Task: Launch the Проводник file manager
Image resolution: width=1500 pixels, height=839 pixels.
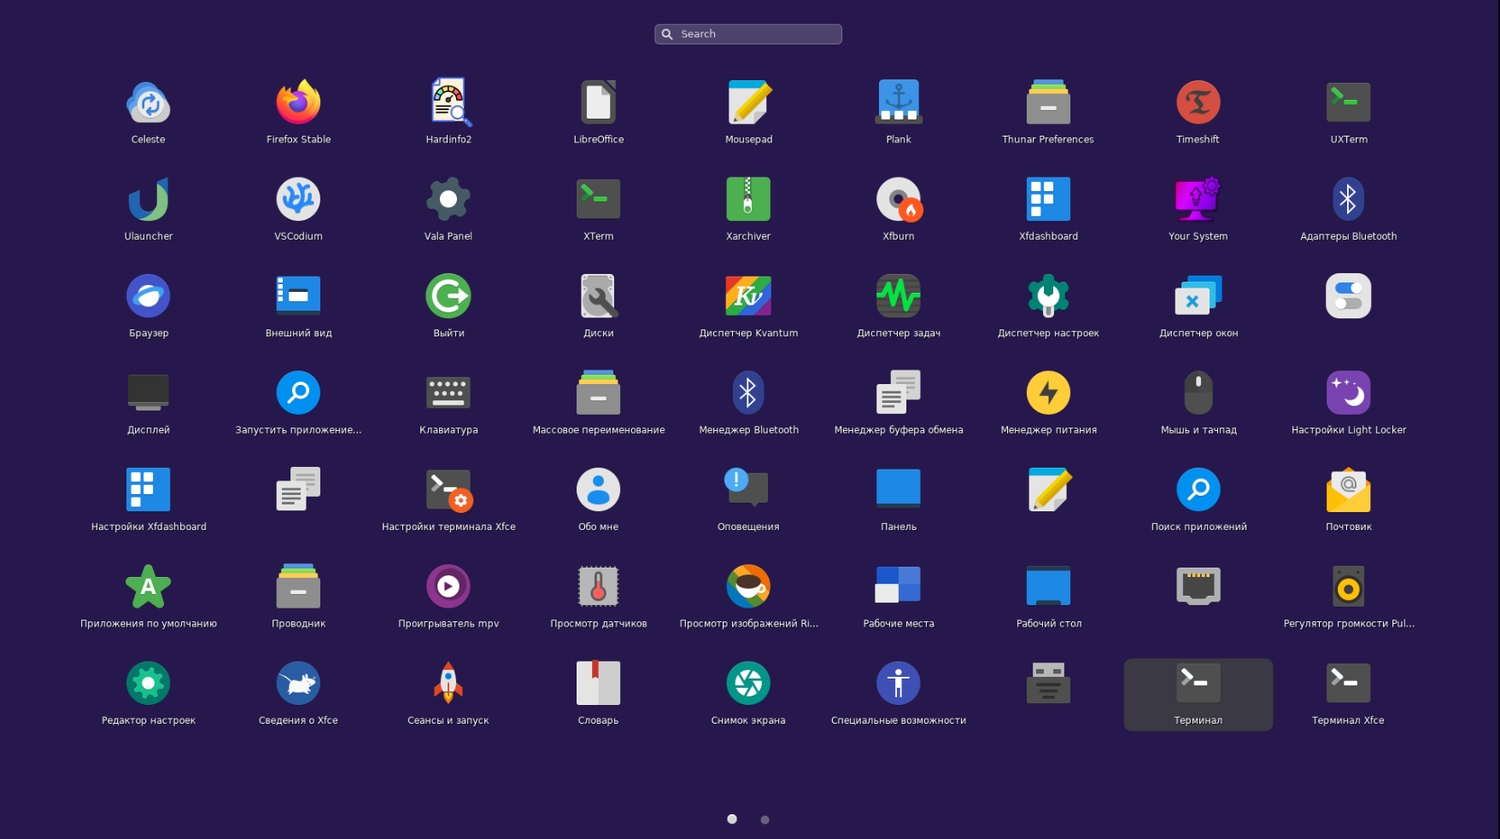Action: (298, 587)
